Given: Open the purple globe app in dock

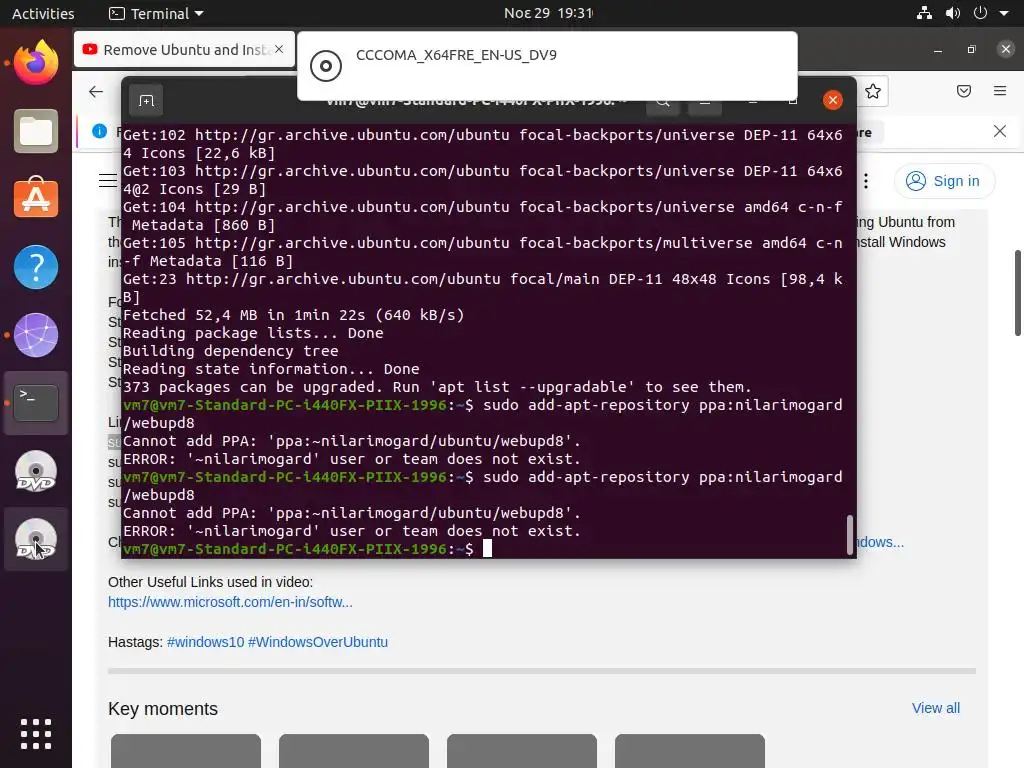Looking at the screenshot, I should [36, 335].
